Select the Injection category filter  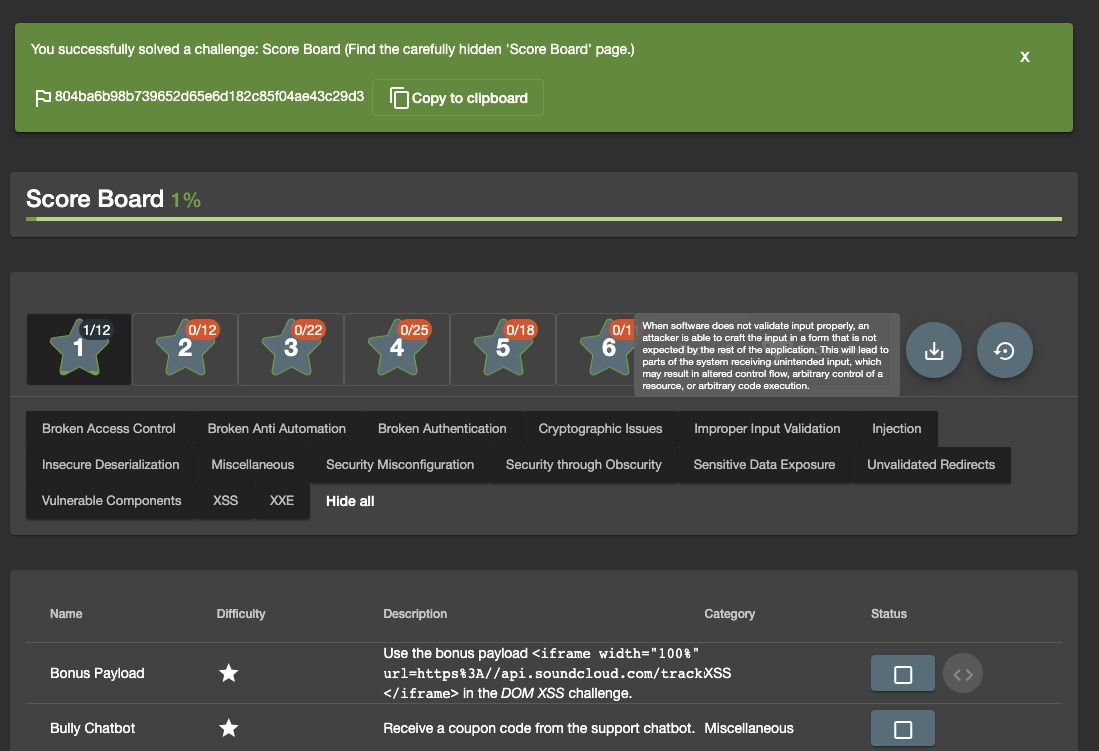896,428
